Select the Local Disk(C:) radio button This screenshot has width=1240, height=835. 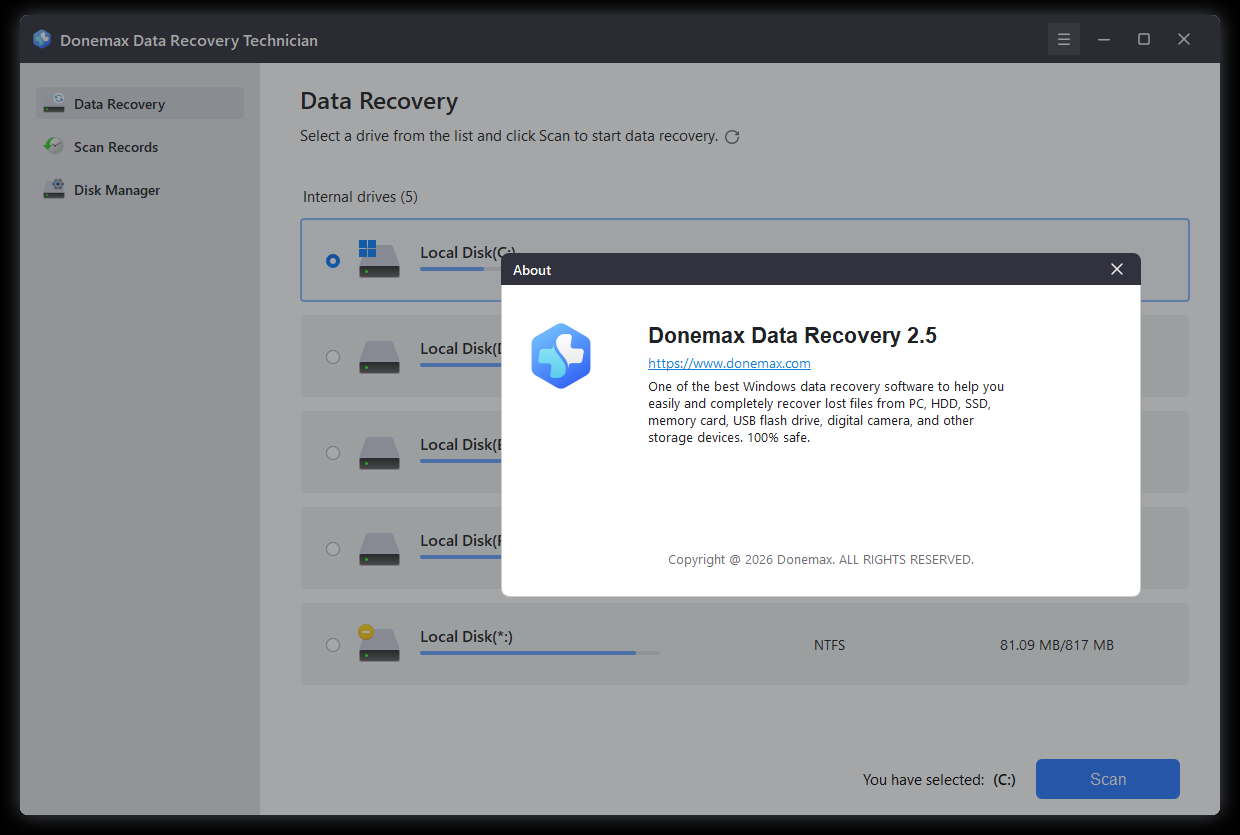pyautogui.click(x=333, y=260)
